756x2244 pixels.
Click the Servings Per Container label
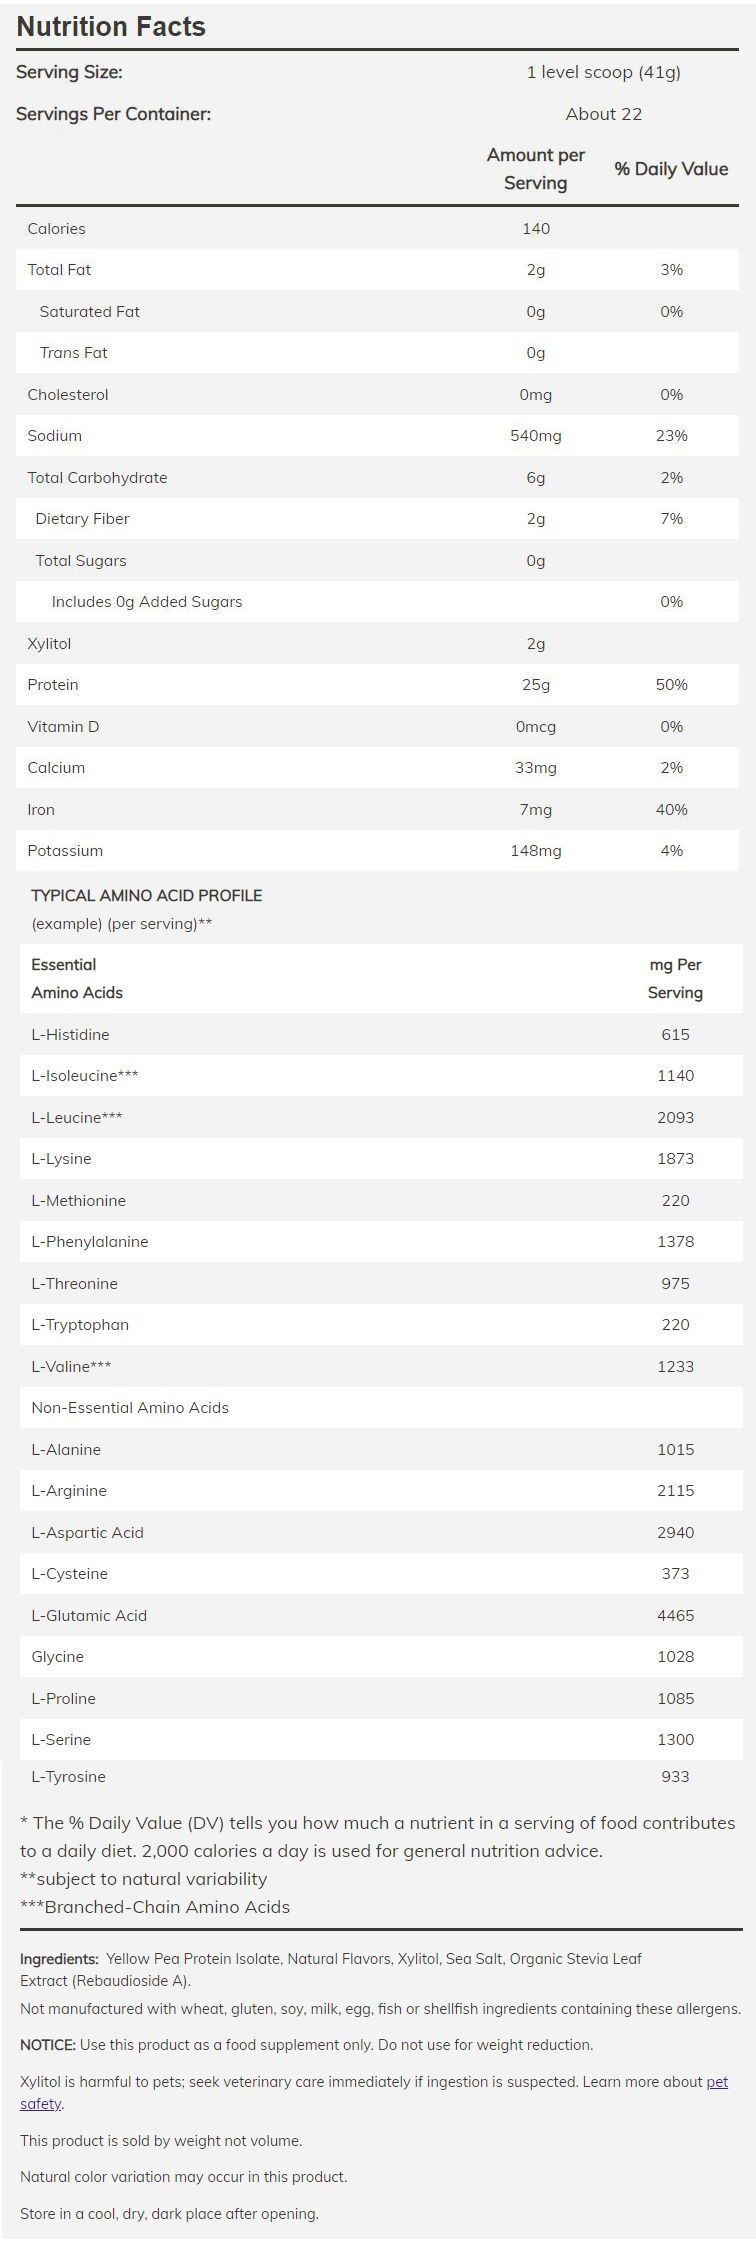(113, 113)
